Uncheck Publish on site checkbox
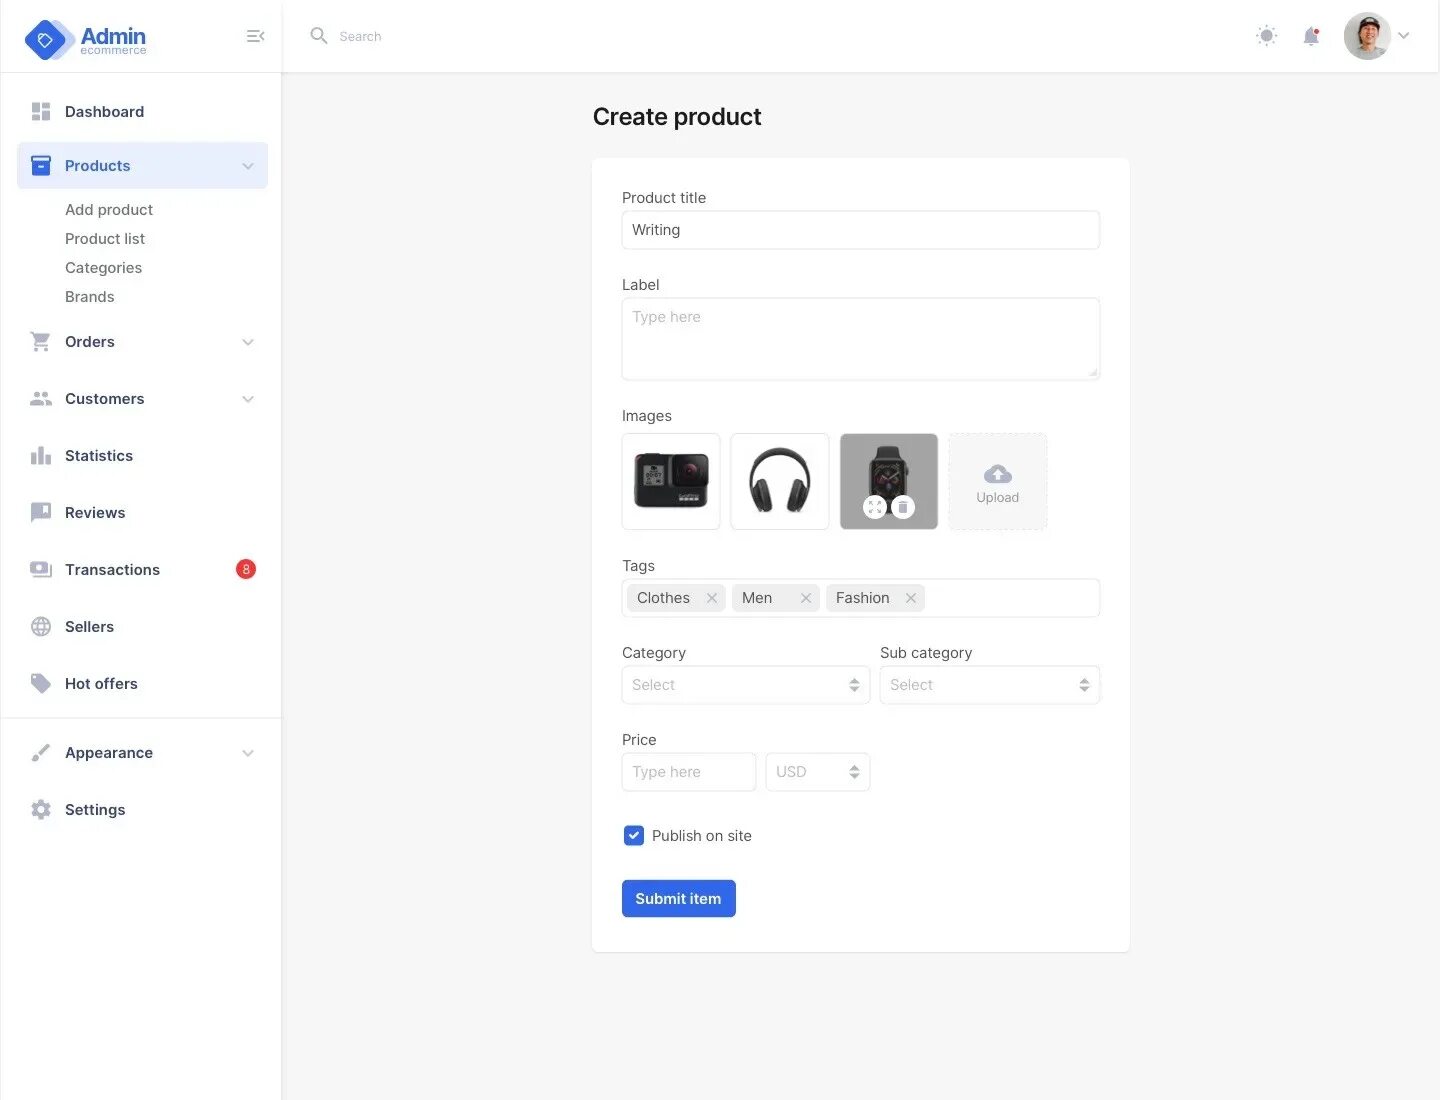Image resolution: width=1440 pixels, height=1100 pixels. tap(634, 835)
